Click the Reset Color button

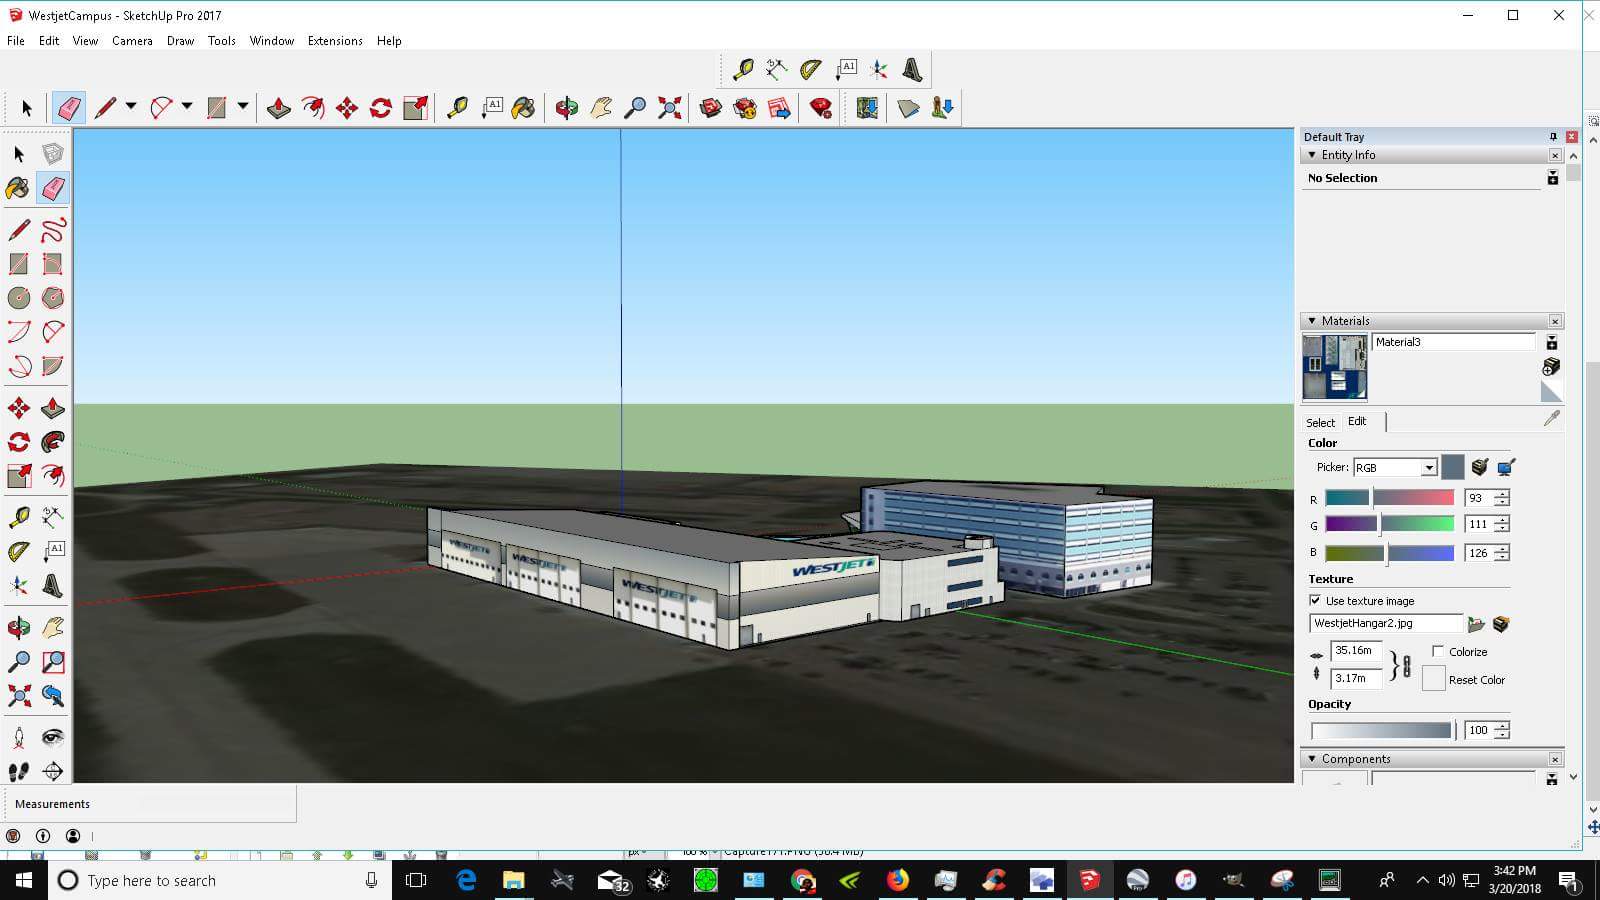click(1433, 677)
